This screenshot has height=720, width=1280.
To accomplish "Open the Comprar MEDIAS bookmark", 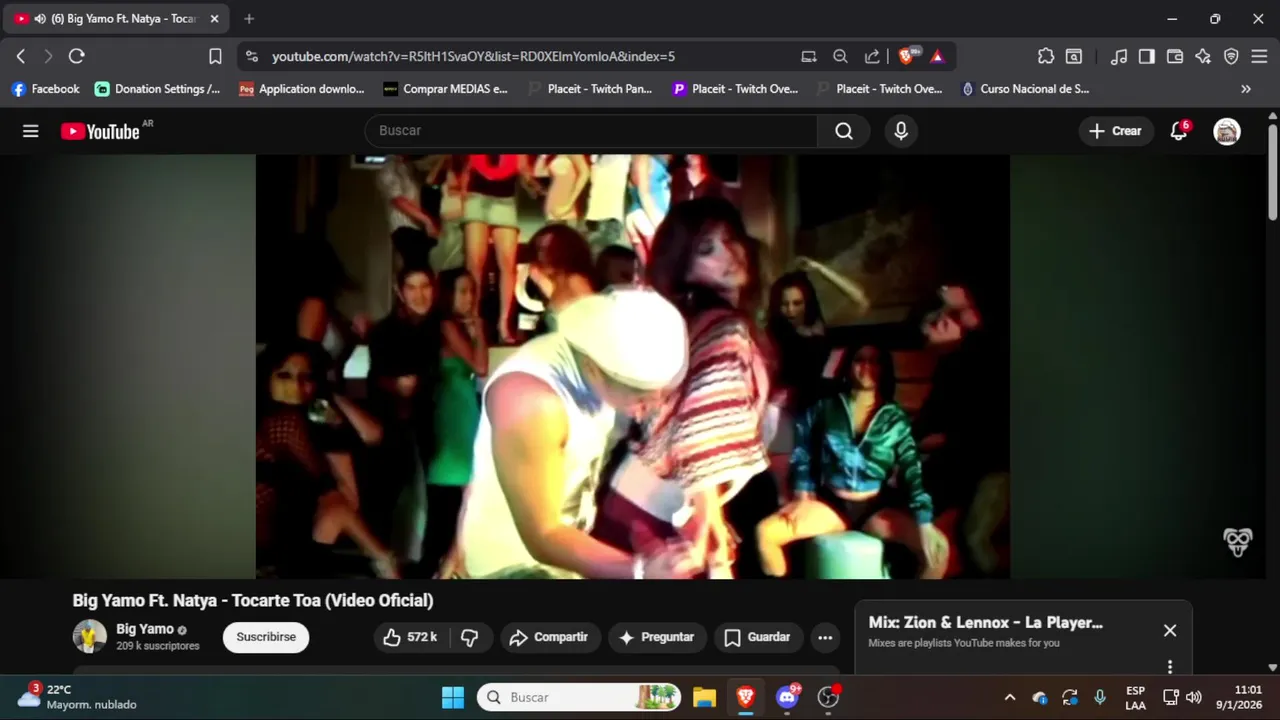I will [446, 89].
